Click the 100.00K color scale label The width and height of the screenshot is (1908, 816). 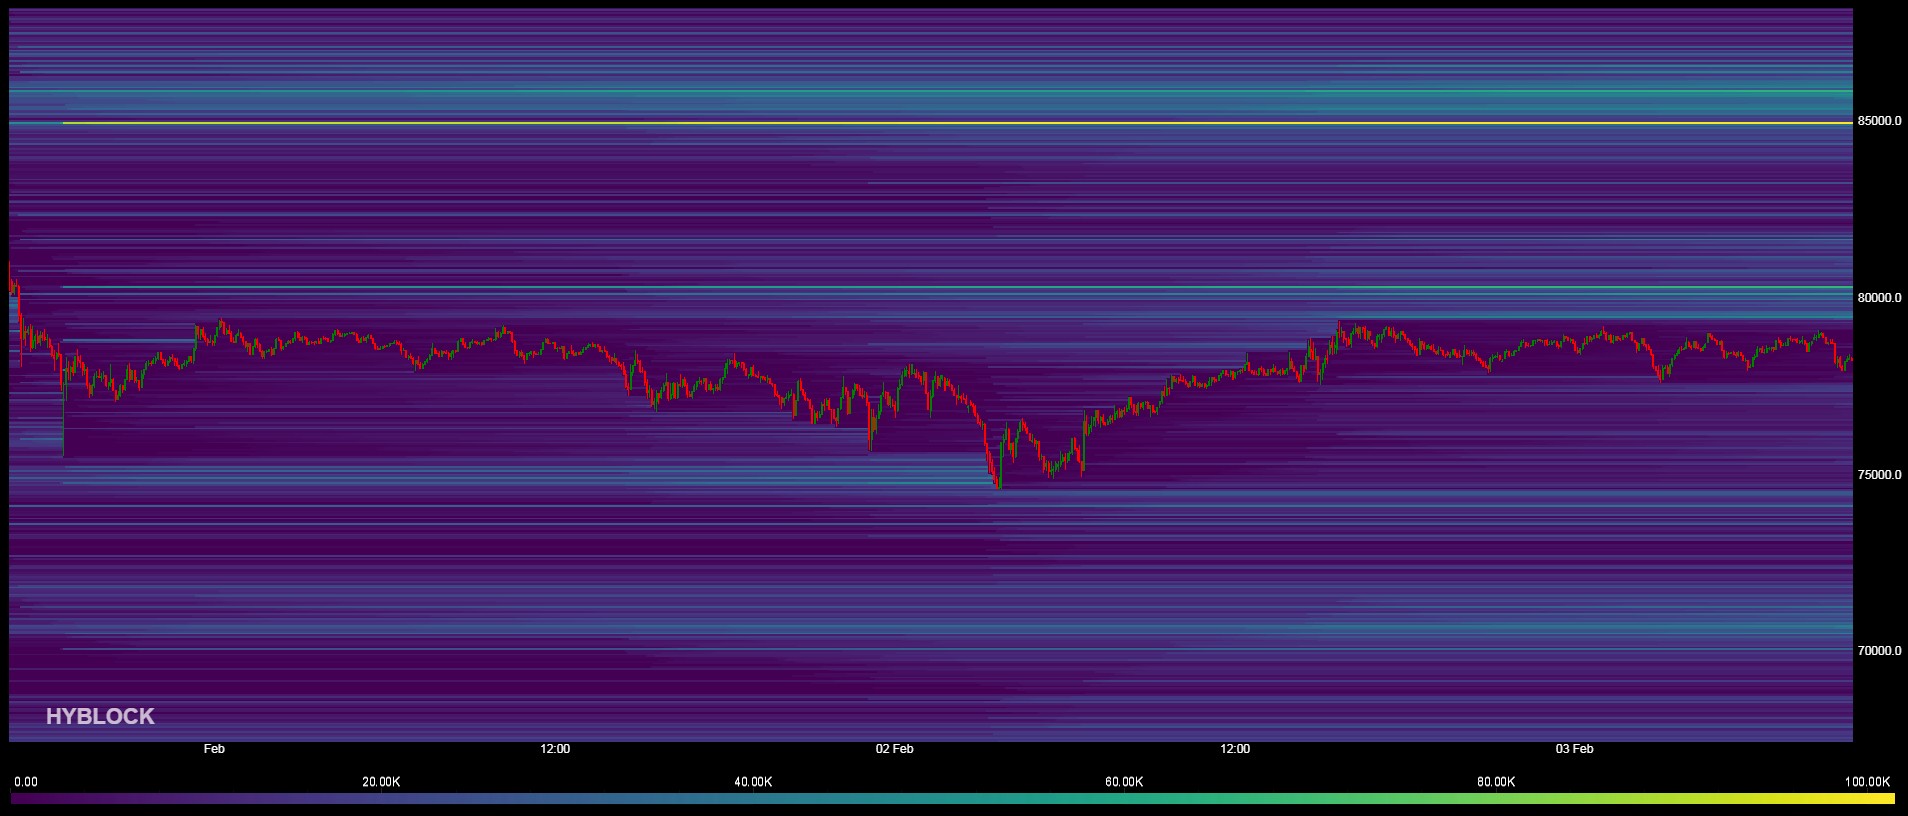point(1867,782)
